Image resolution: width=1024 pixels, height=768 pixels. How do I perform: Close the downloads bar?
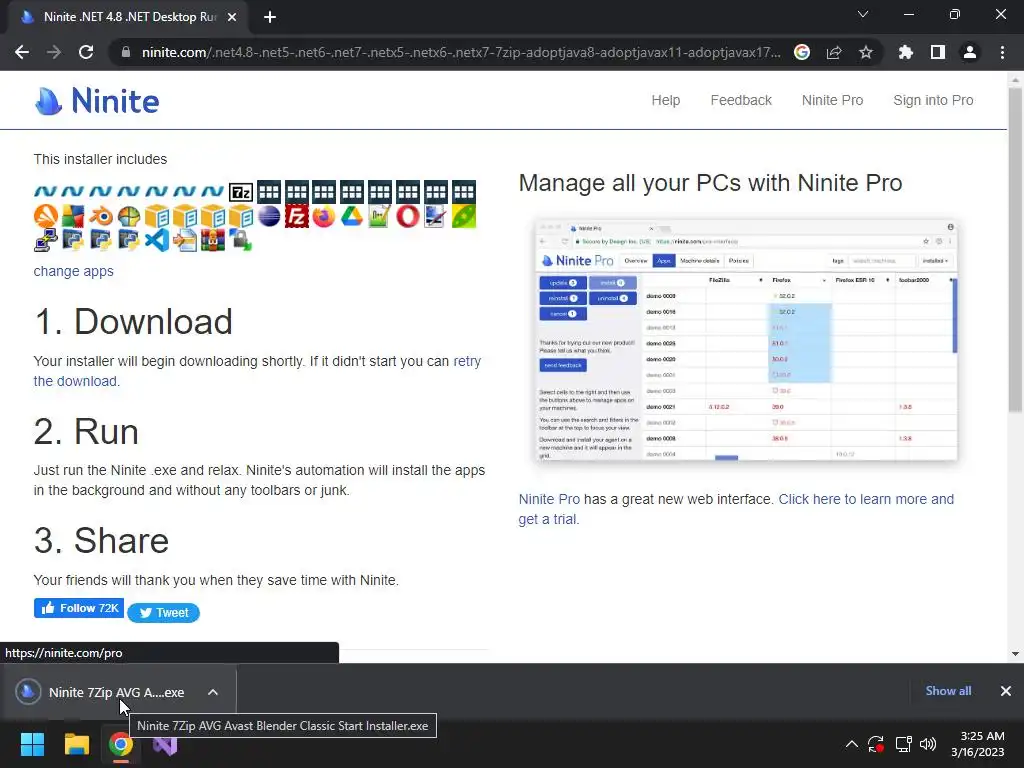click(x=1006, y=691)
